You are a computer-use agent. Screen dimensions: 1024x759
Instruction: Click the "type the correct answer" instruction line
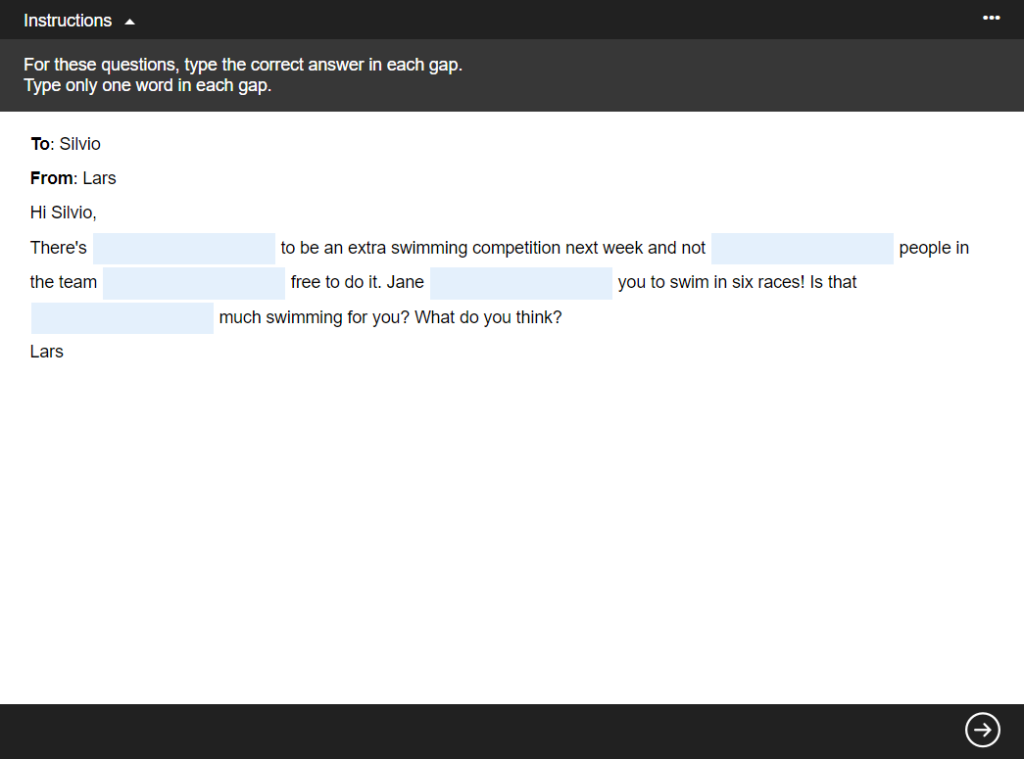point(243,65)
